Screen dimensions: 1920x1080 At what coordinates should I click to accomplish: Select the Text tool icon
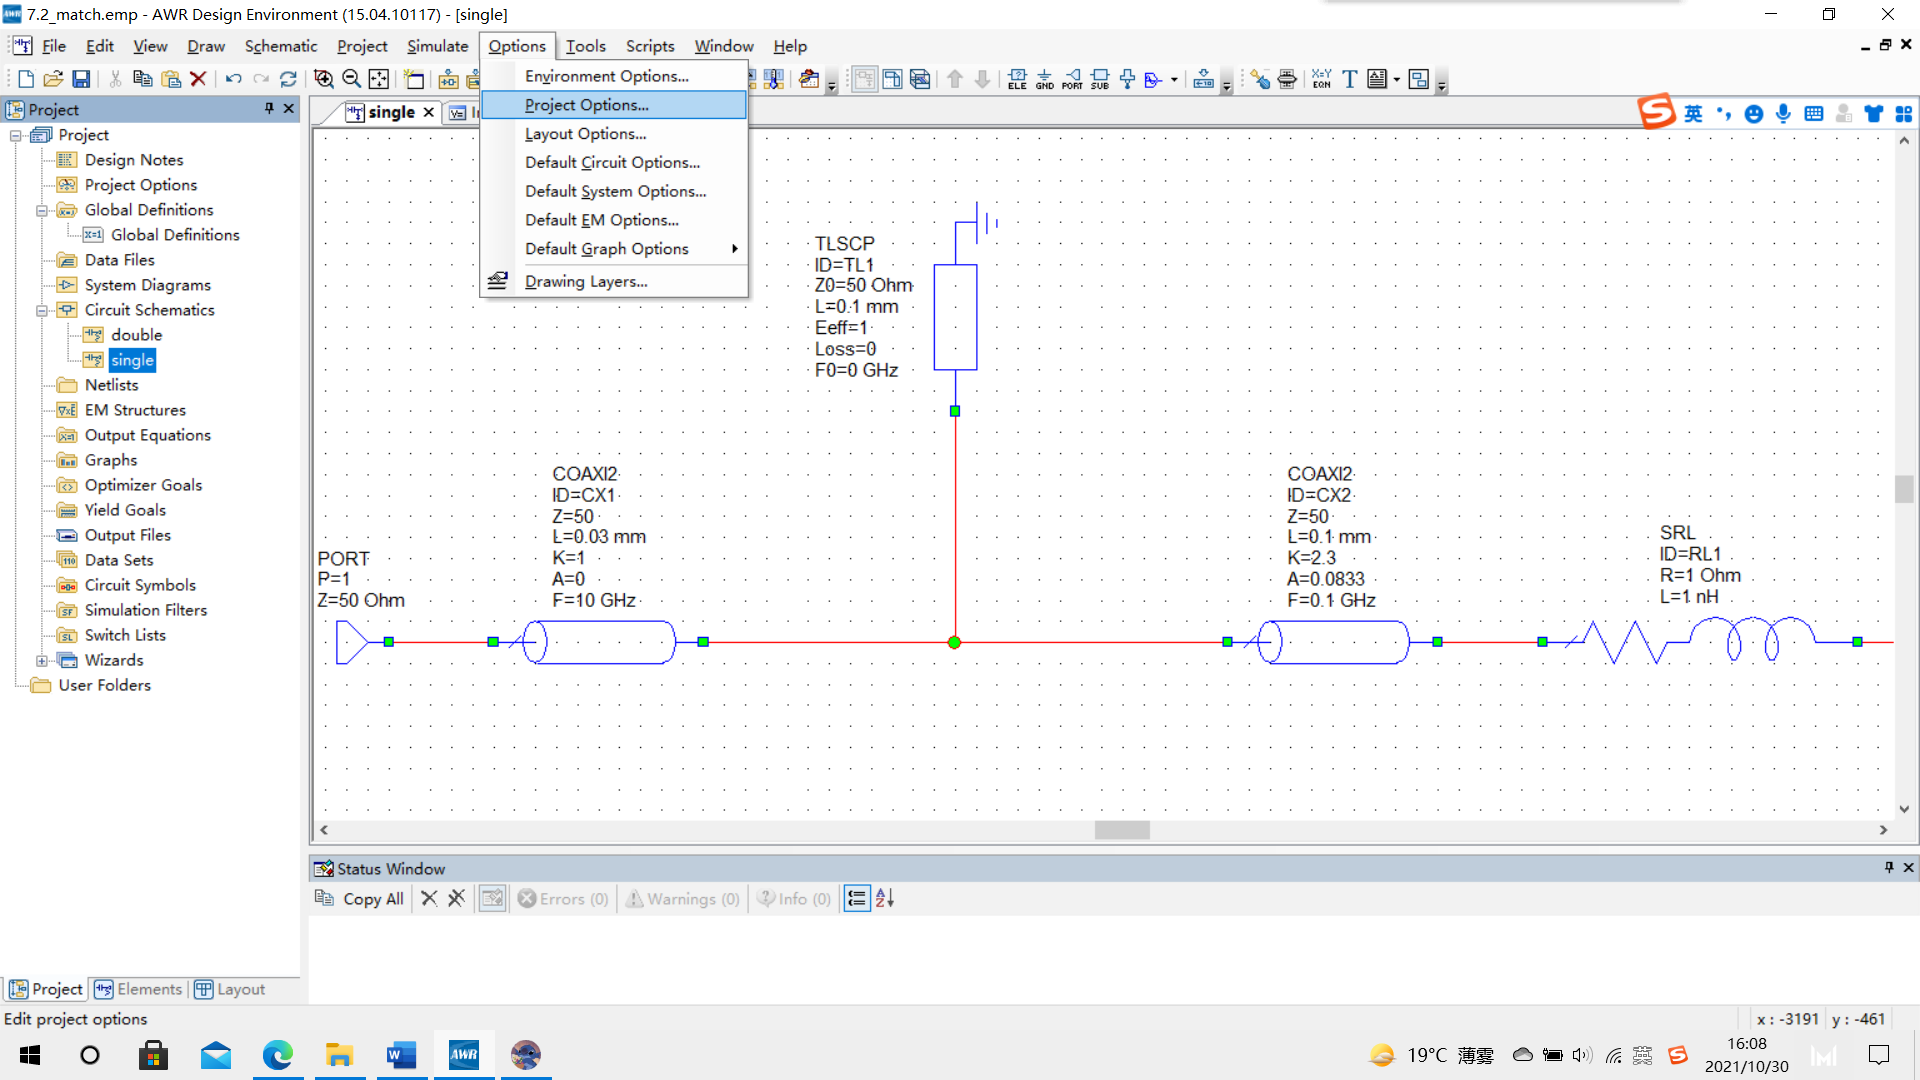1349,79
